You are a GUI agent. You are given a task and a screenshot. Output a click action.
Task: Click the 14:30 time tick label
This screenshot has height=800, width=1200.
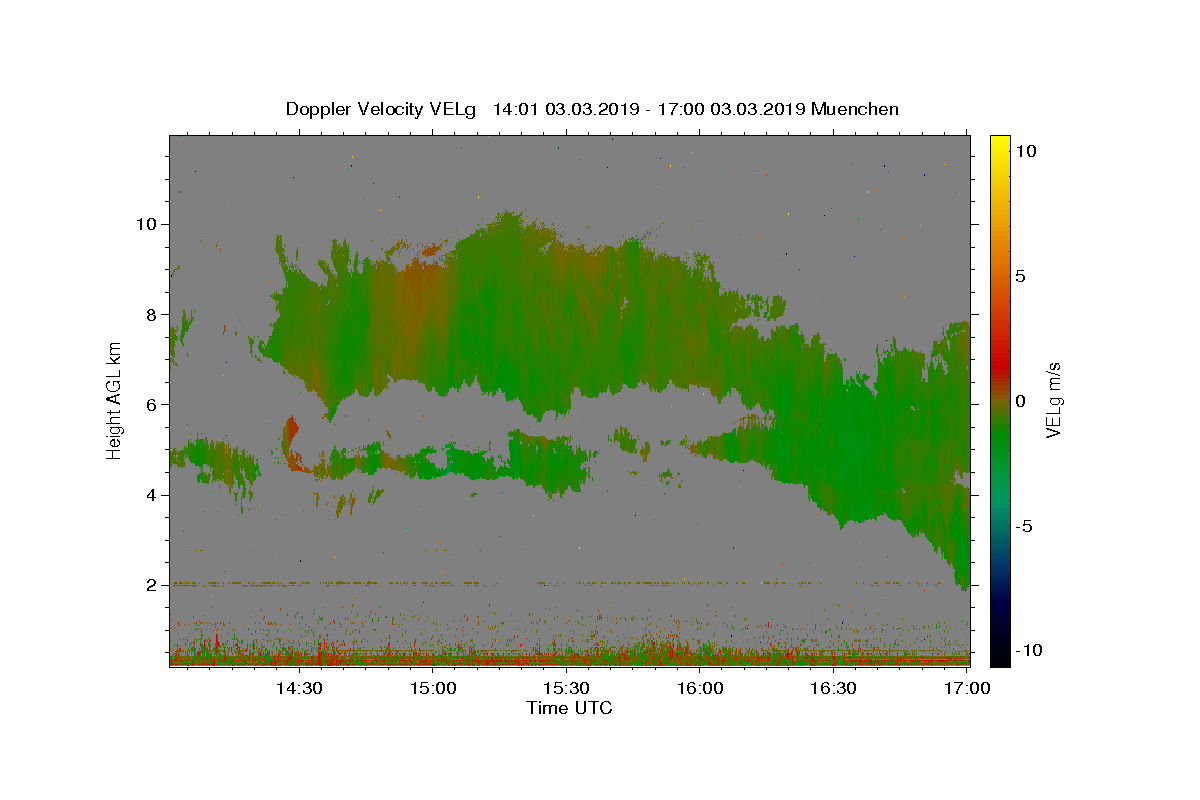pyautogui.click(x=298, y=688)
